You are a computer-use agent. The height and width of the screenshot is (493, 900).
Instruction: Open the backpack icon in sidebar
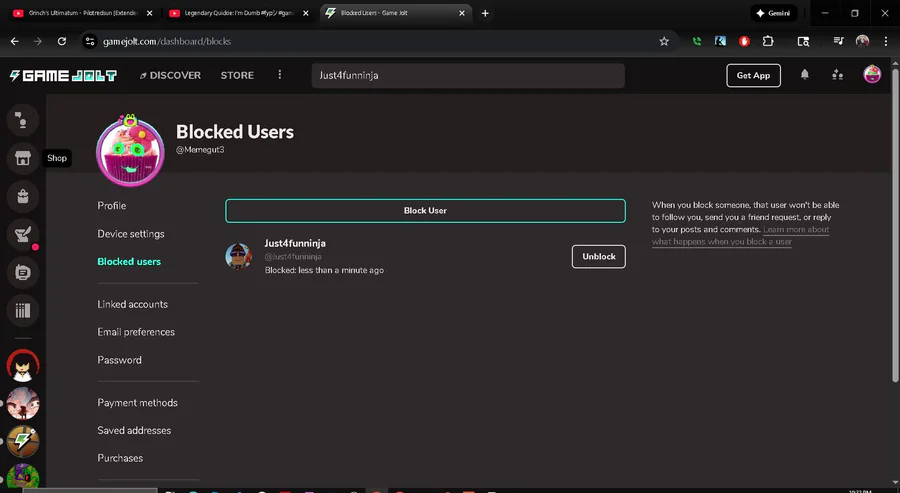pos(21,196)
